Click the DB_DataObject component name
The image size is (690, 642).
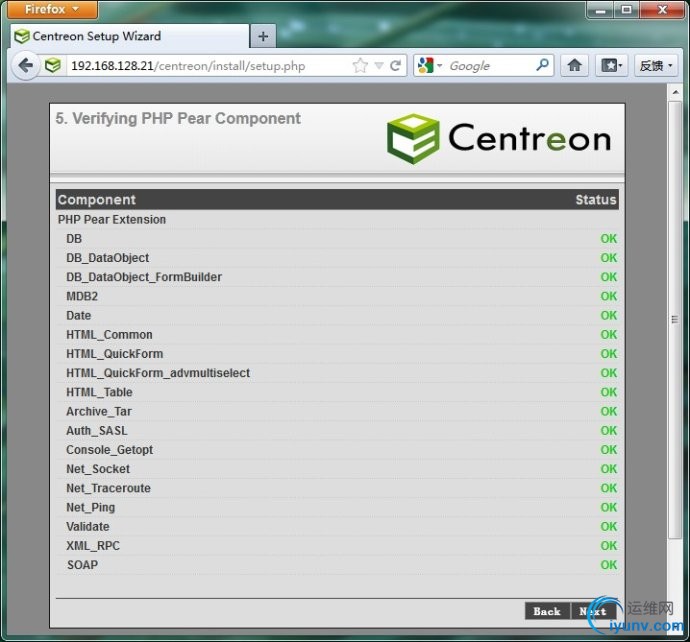click(107, 258)
